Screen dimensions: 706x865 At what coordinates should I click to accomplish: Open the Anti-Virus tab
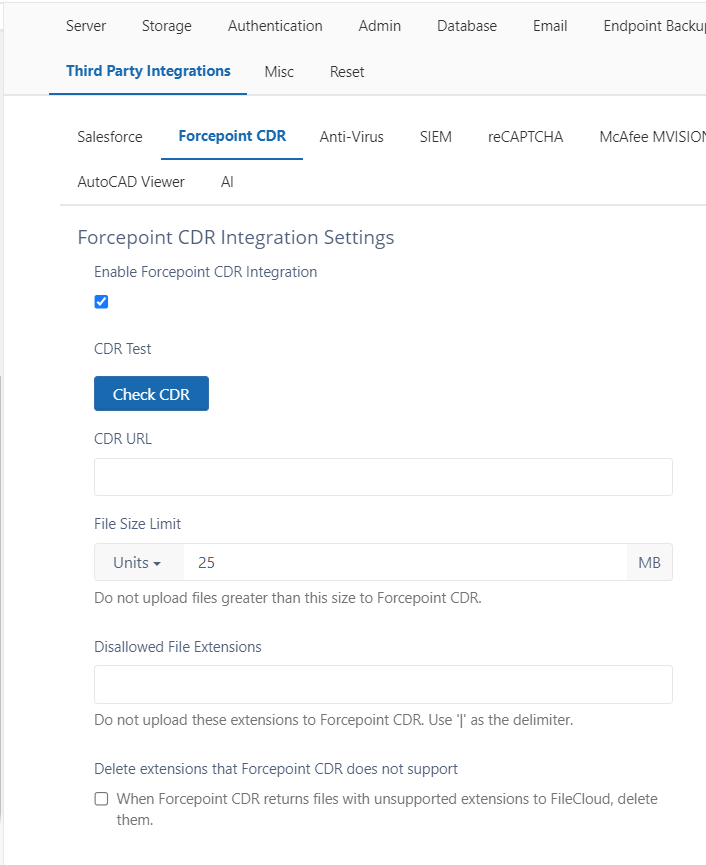(351, 137)
